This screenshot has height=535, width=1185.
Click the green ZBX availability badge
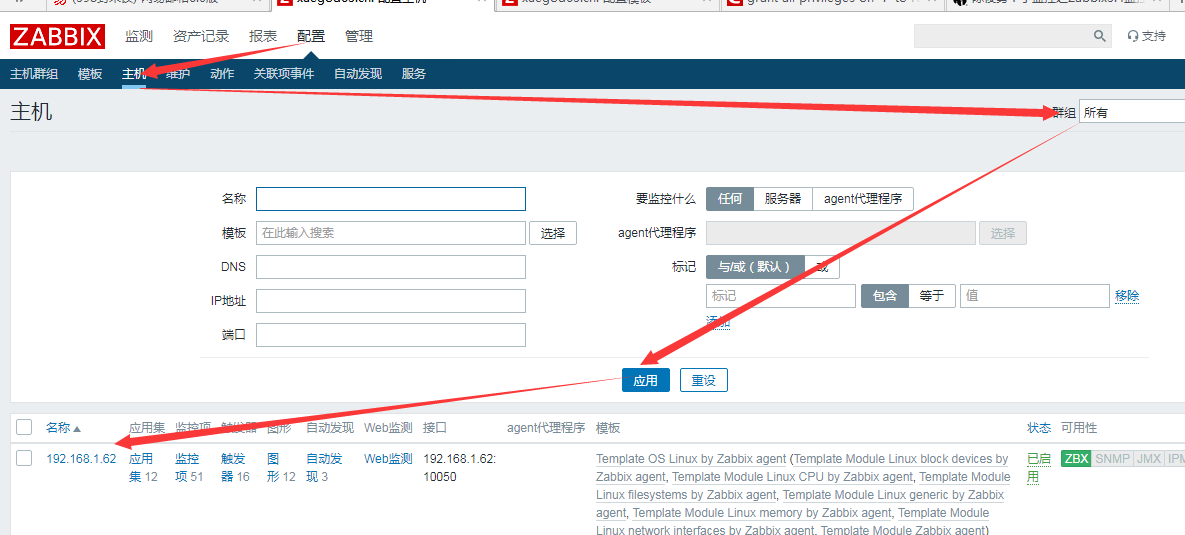[1076, 459]
